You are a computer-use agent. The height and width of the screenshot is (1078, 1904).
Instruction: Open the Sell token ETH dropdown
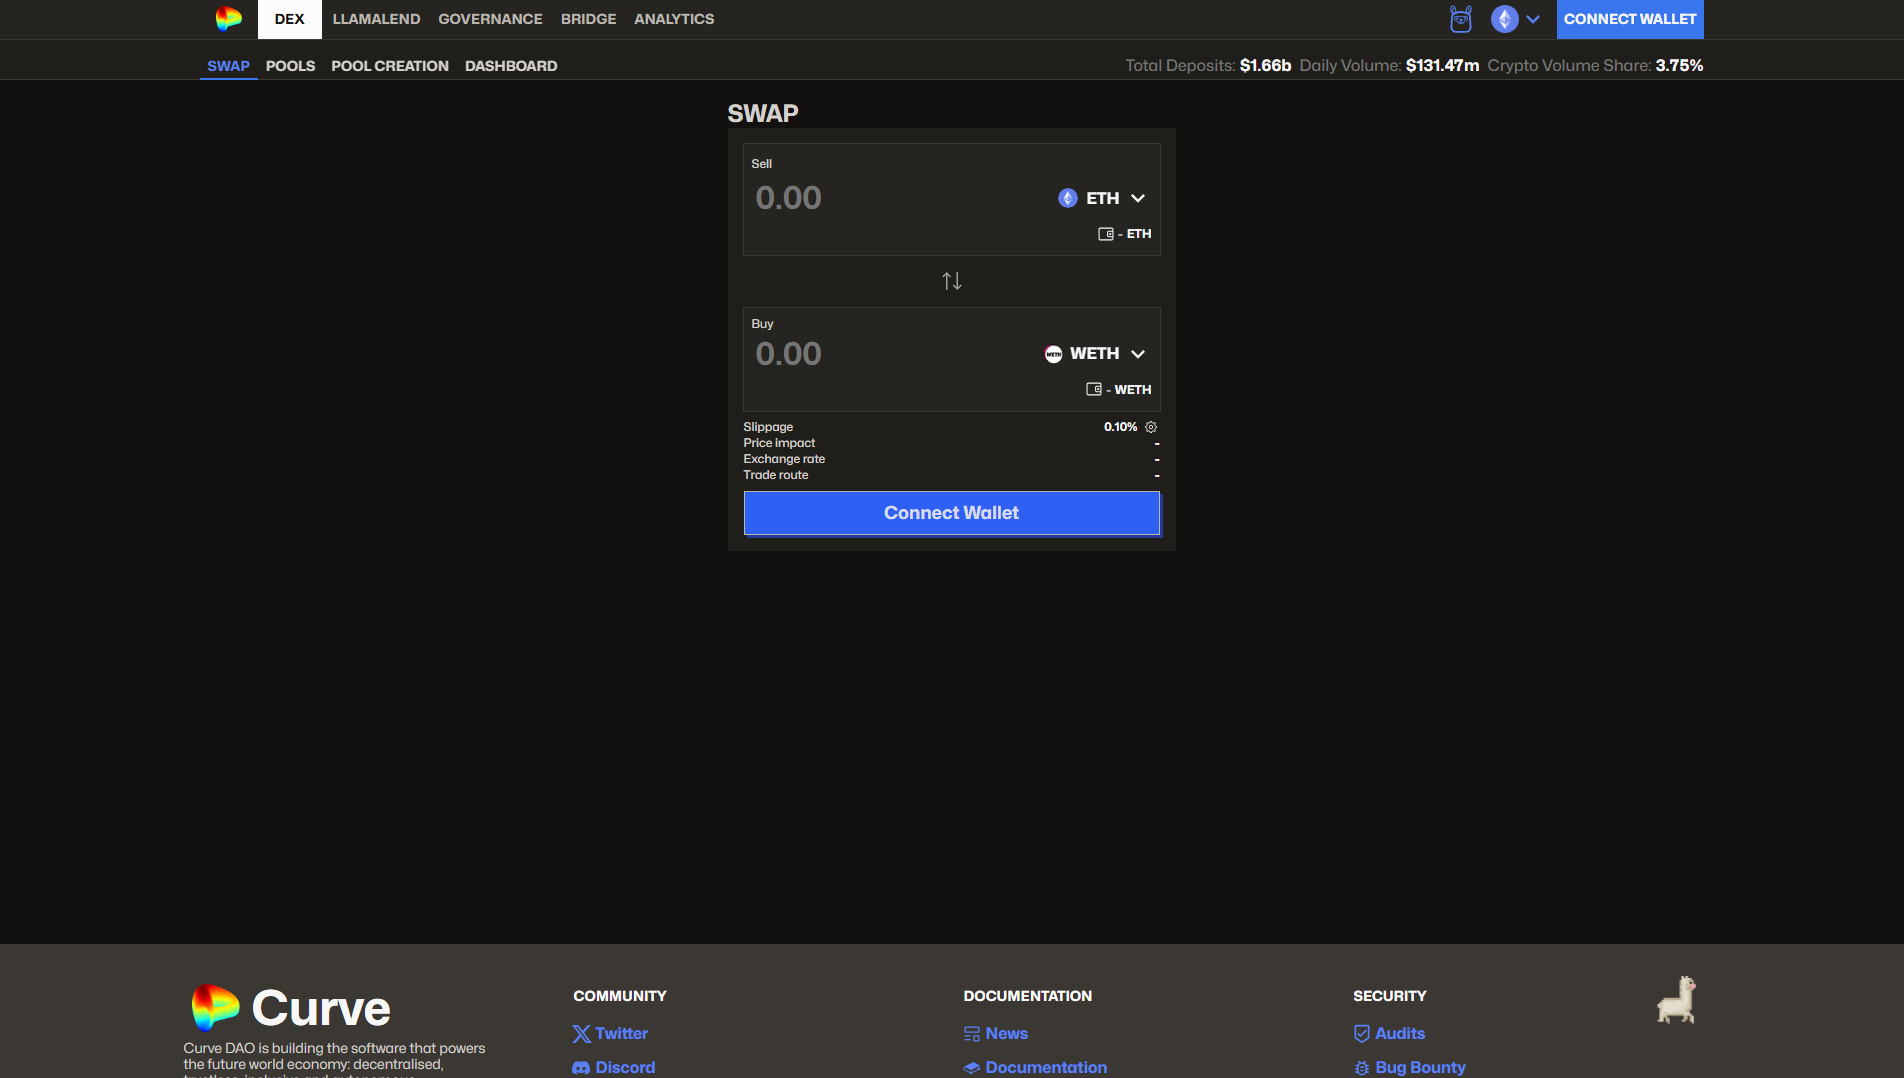point(1102,198)
